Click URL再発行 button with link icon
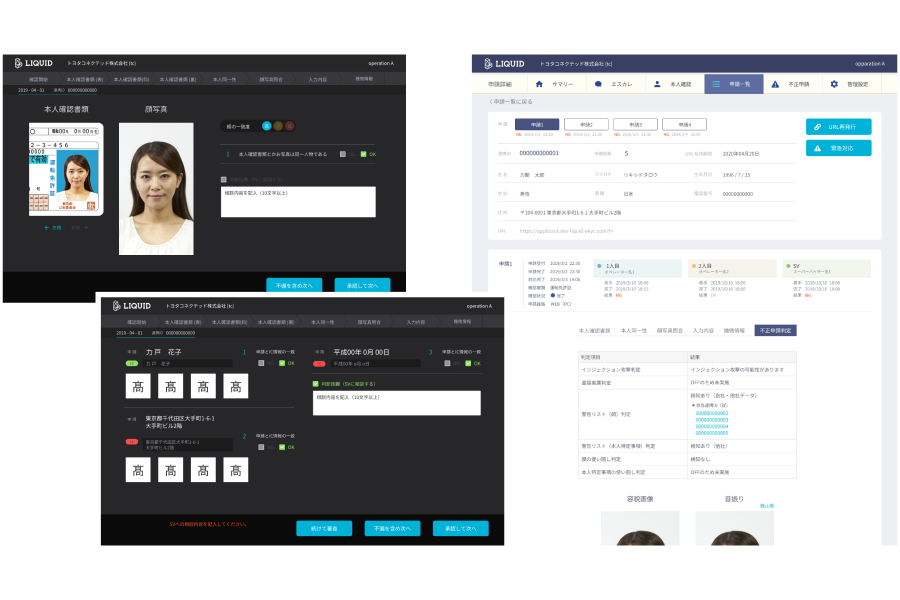This screenshot has height=600, width=900. pyautogui.click(x=838, y=126)
